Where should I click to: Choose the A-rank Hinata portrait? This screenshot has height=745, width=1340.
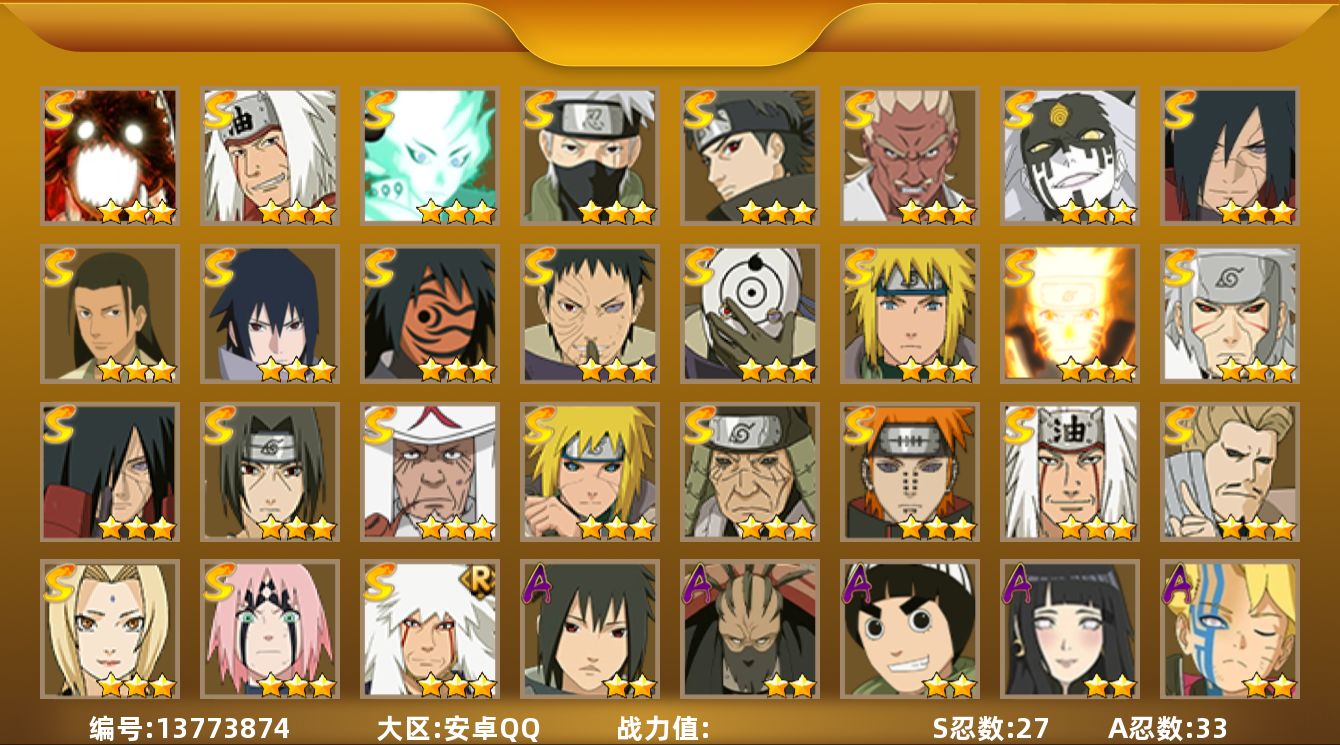1069,629
